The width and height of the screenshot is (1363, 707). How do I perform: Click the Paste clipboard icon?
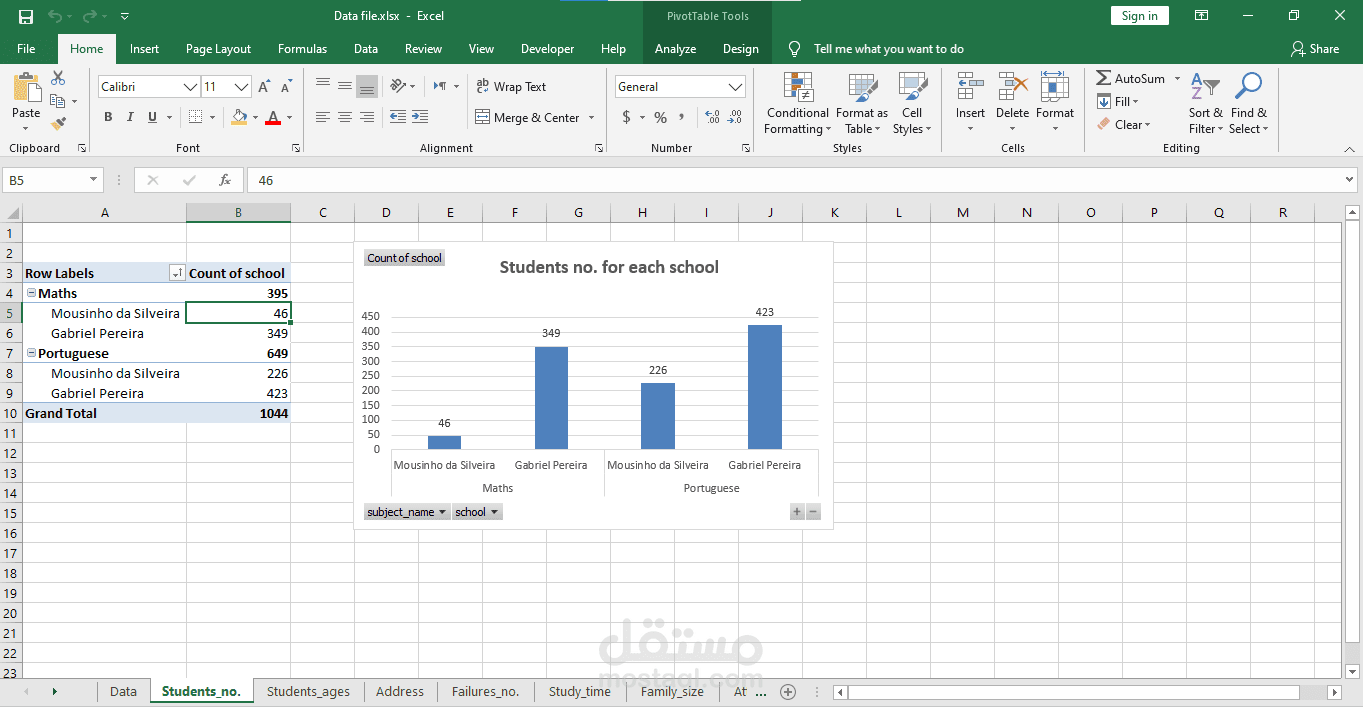click(26, 88)
